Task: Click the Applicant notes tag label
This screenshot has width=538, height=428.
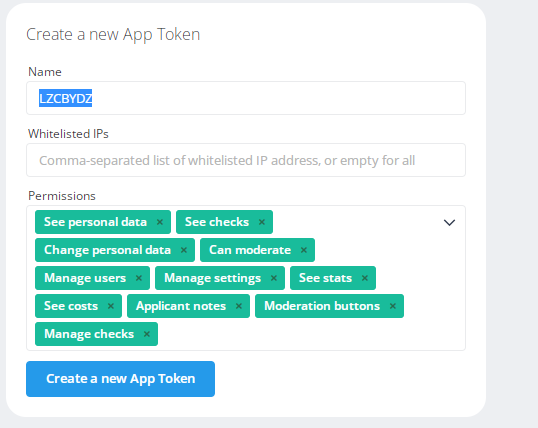Action: (x=181, y=306)
